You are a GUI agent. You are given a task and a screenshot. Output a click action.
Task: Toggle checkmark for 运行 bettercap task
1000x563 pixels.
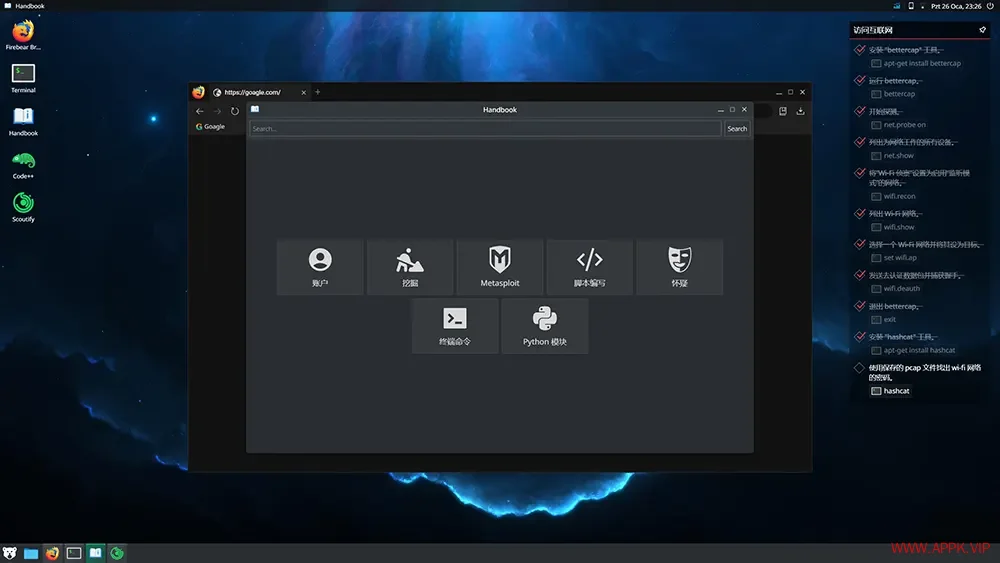tap(860, 80)
